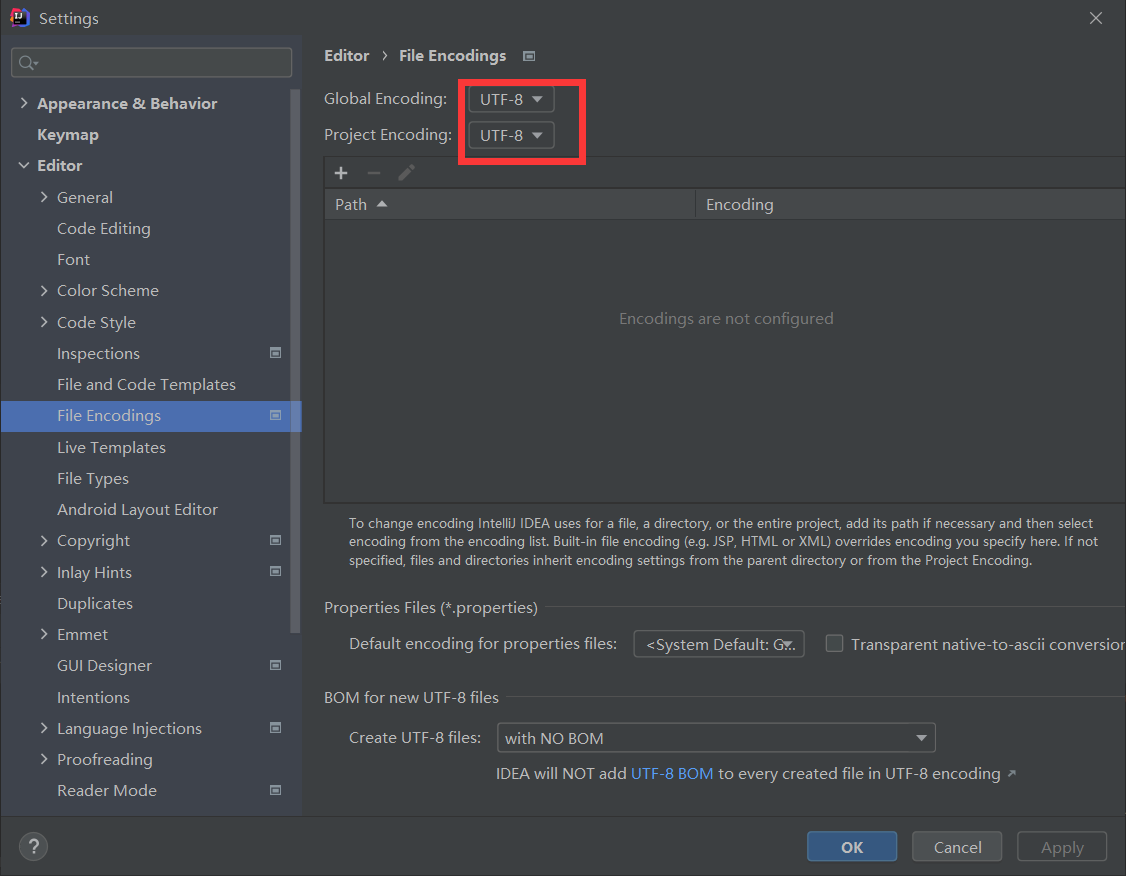Screen dimensions: 1126x876
Task: Expand the Emmet node
Action: coord(44,634)
